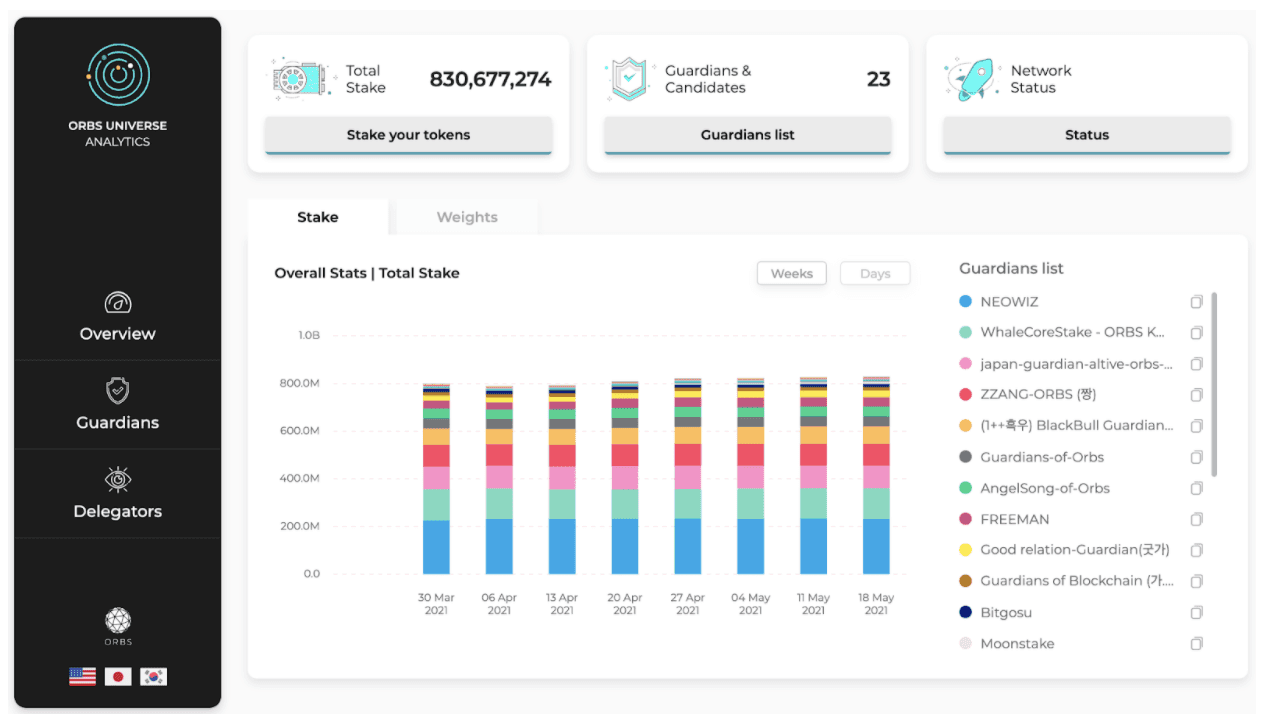Switch language to Japanese via Japan flag
The width and height of the screenshot is (1264, 722).
(118, 676)
